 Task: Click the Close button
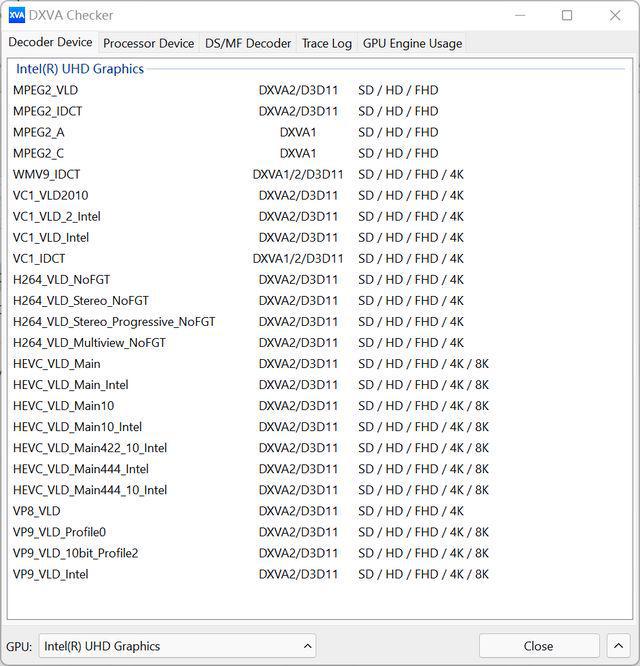(539, 646)
